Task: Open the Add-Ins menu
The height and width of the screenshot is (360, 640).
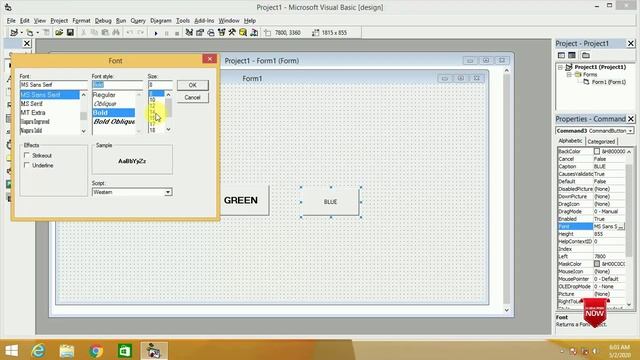Action: click(204, 20)
